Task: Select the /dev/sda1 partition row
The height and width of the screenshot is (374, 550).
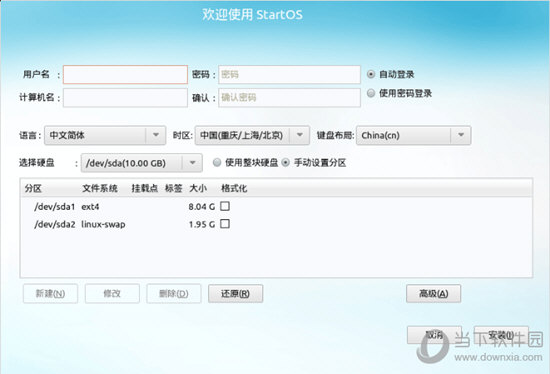Action: point(276,206)
